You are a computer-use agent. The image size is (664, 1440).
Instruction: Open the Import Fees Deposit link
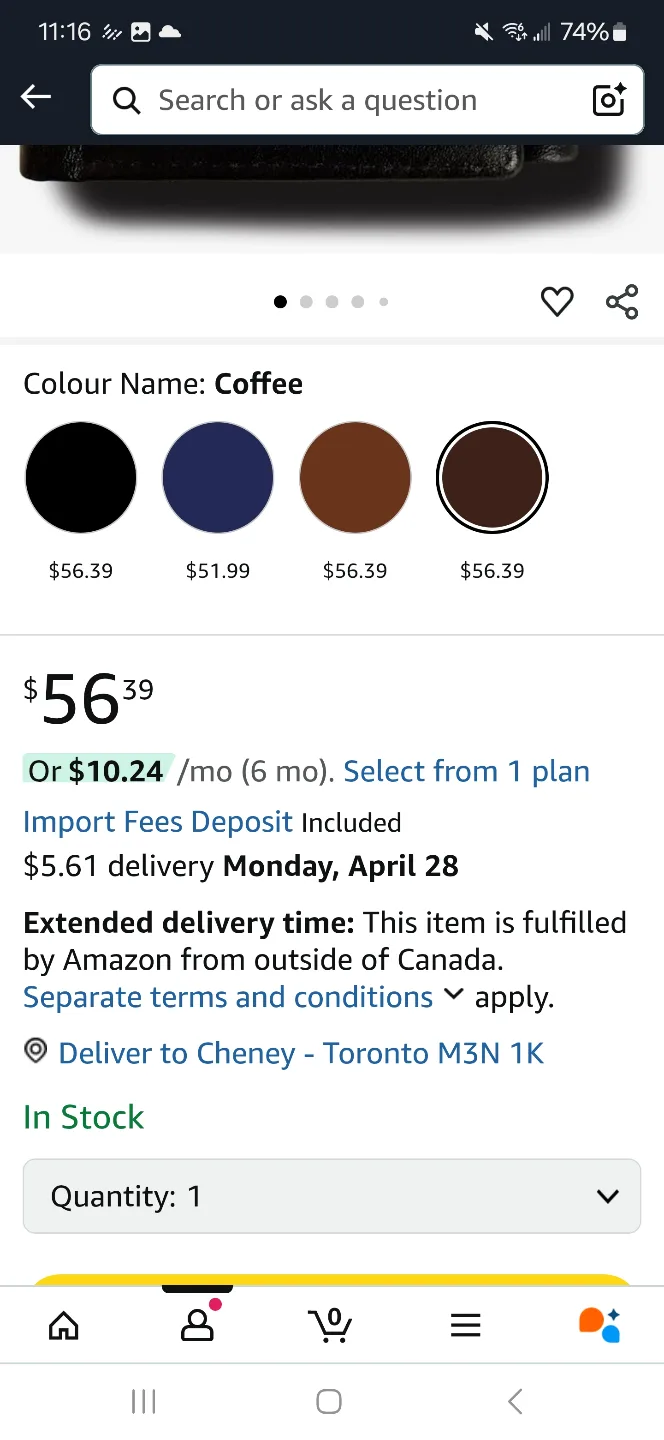[x=158, y=822]
